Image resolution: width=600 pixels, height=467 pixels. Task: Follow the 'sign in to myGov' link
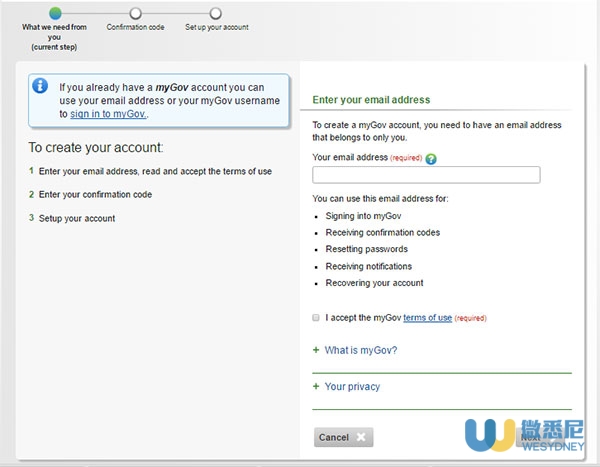coord(108,114)
